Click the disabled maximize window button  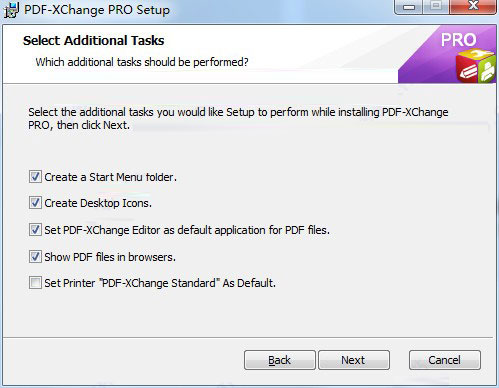pos(436,7)
